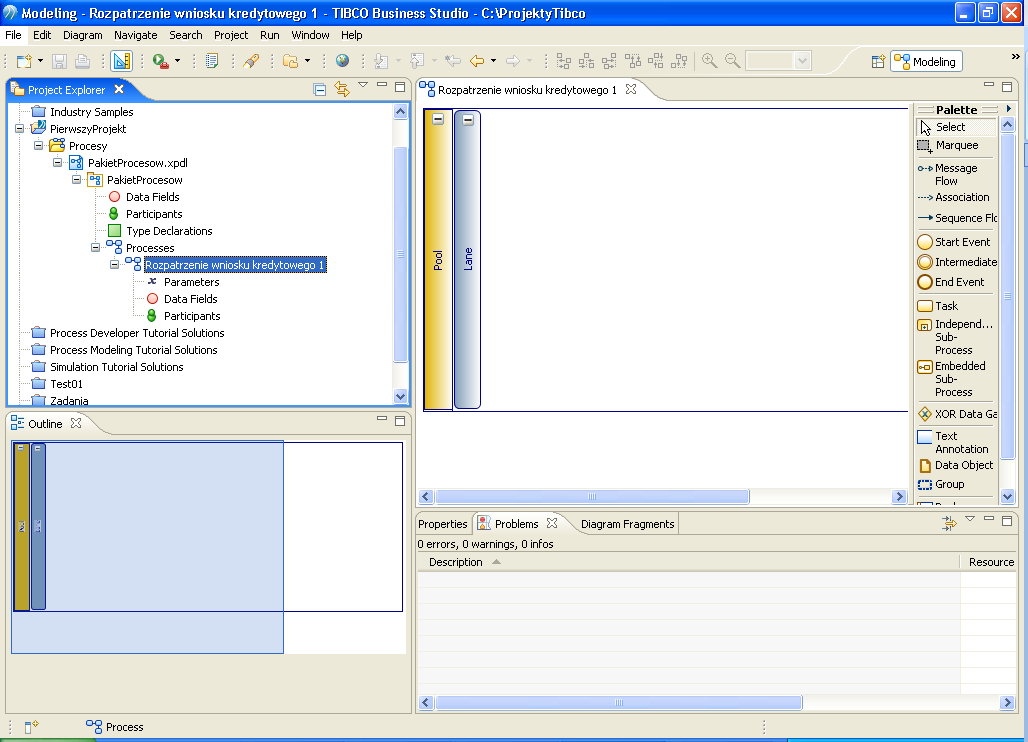The image size is (1028, 742).
Task: Close the Rozpatrzenie wniosku kredytowego 1 editor tab
Action: point(631,89)
